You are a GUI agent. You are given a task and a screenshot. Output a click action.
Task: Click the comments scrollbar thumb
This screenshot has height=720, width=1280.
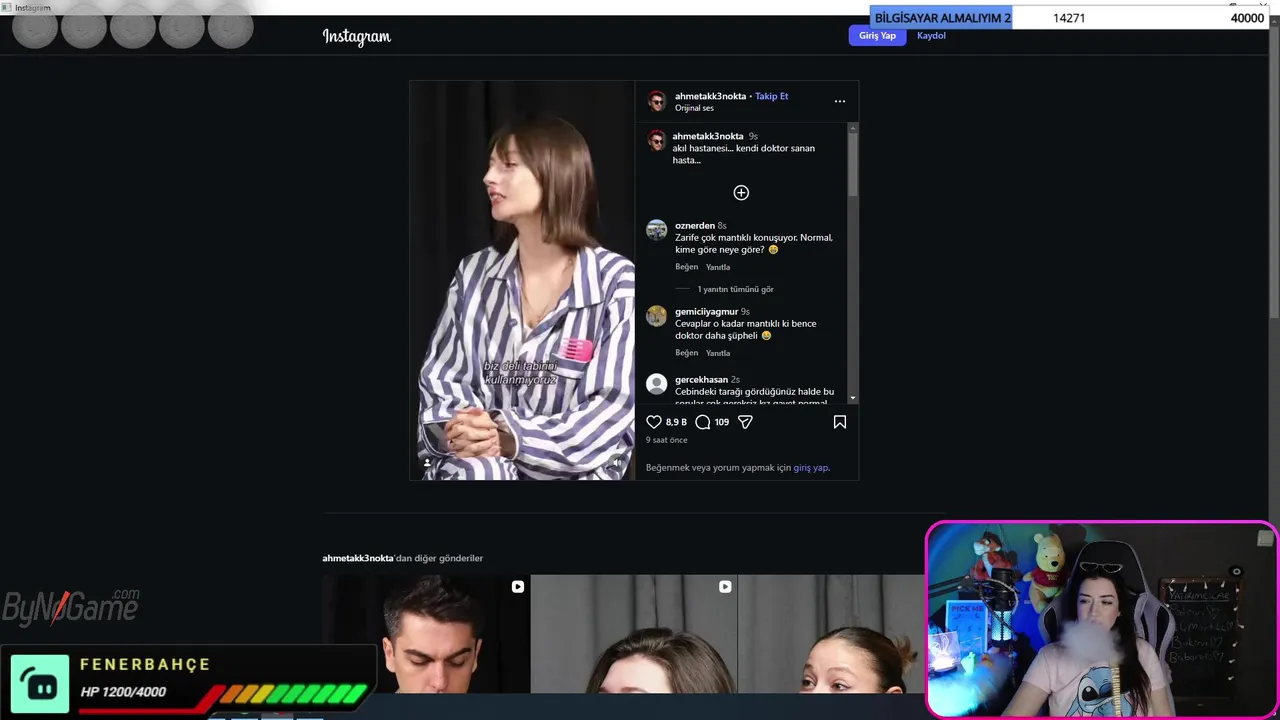coord(853,165)
